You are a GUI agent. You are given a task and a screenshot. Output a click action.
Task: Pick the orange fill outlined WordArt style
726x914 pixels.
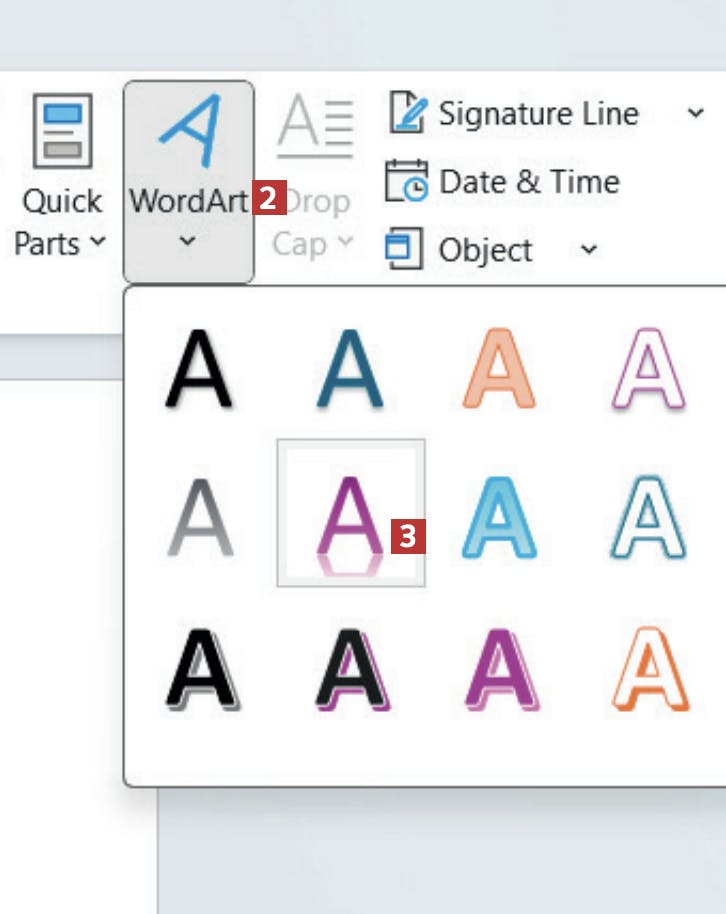[499, 372]
